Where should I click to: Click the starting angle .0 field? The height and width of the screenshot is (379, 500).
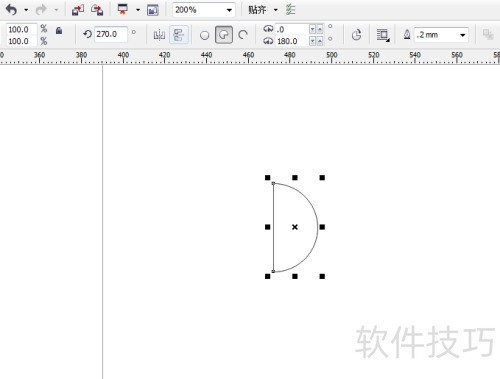coord(292,29)
